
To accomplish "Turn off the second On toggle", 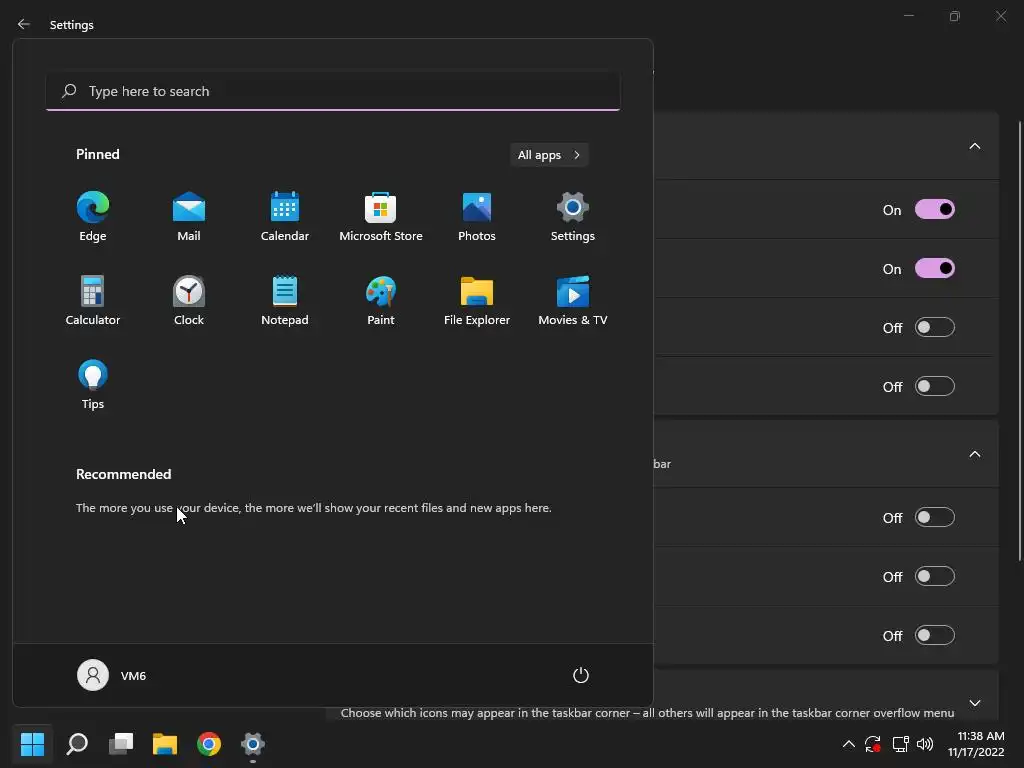I will point(935,268).
